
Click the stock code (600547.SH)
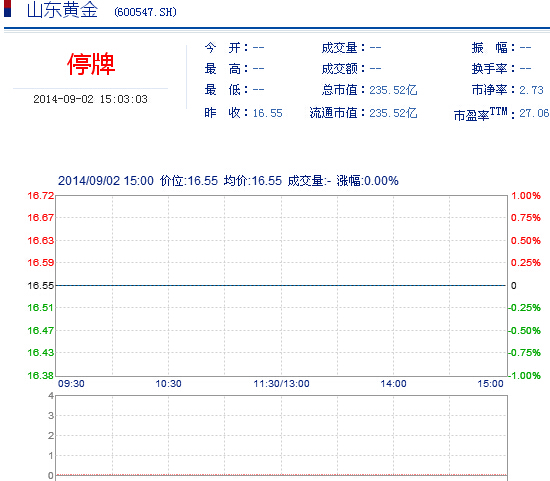click(x=145, y=12)
